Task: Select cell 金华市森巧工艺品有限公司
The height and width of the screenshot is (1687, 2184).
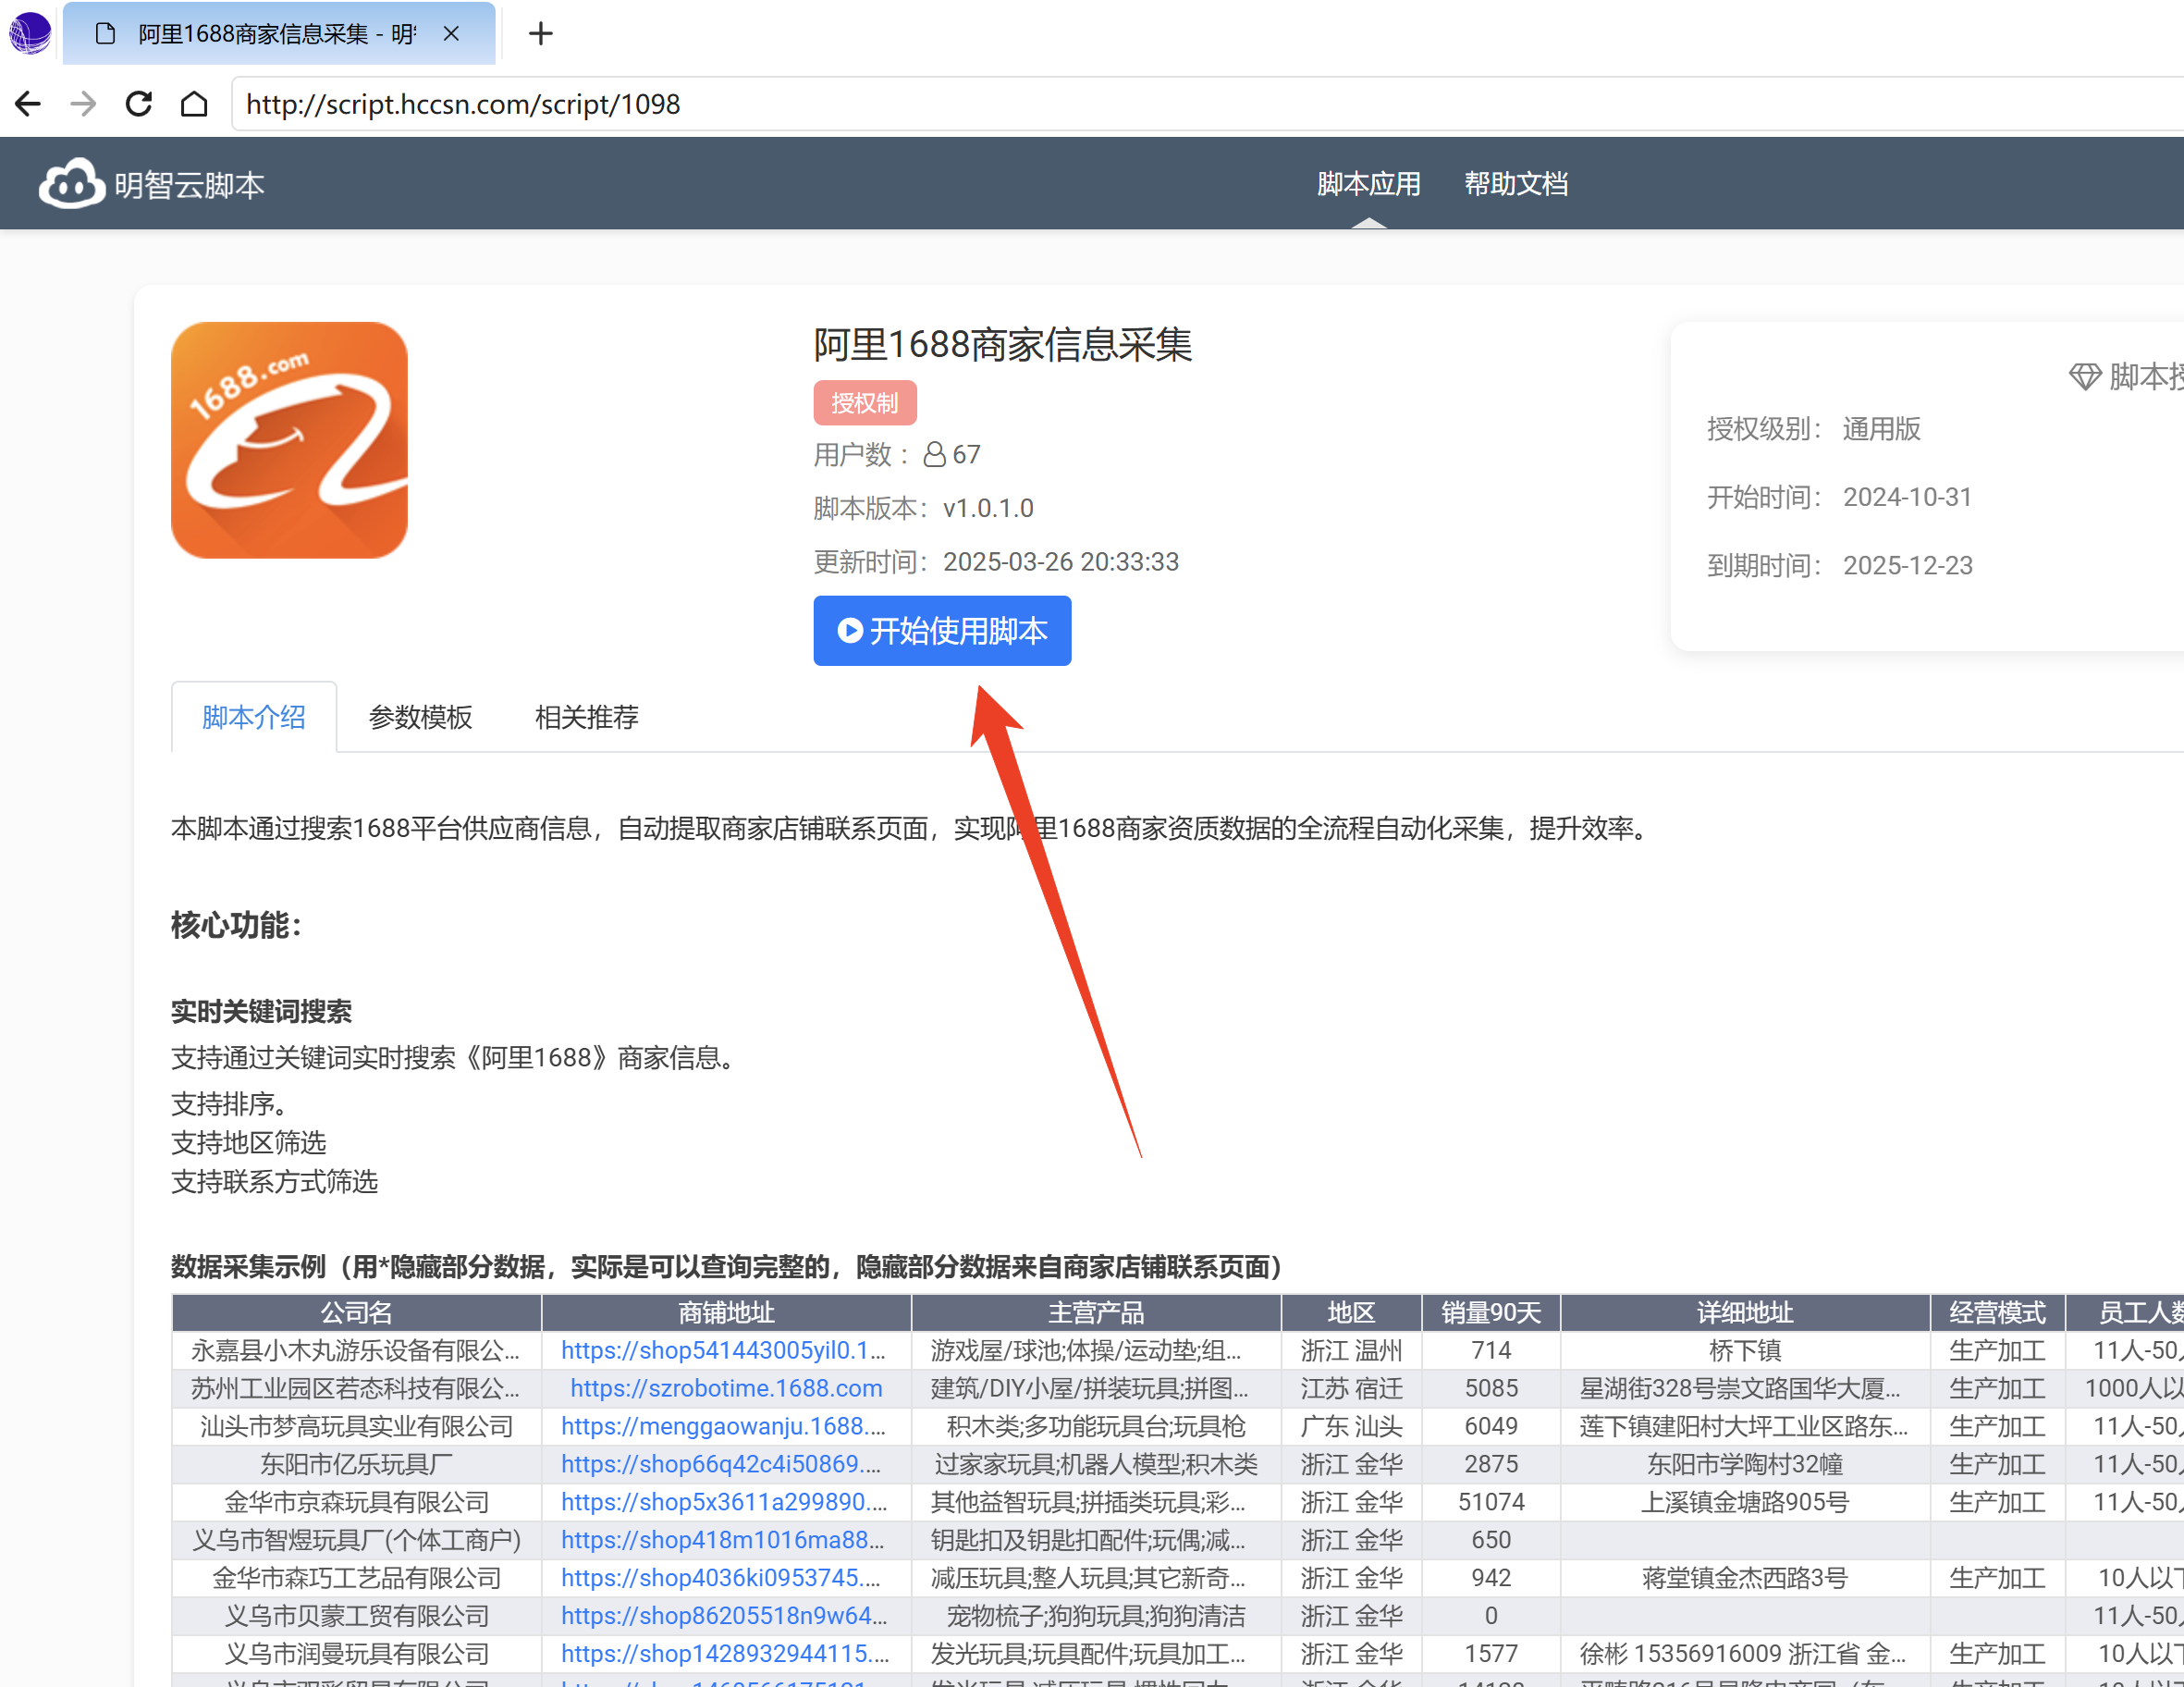Action: tap(356, 1578)
